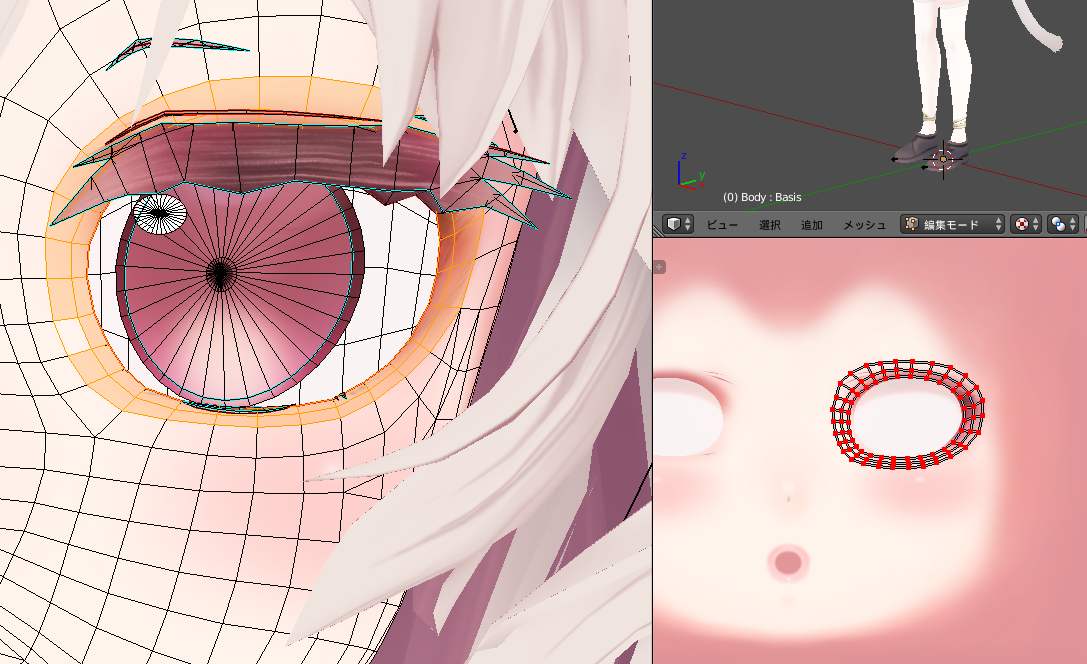This screenshot has height=664, width=1087.
Task: Open the メッシュ (Mesh) menu
Action: tap(864, 225)
